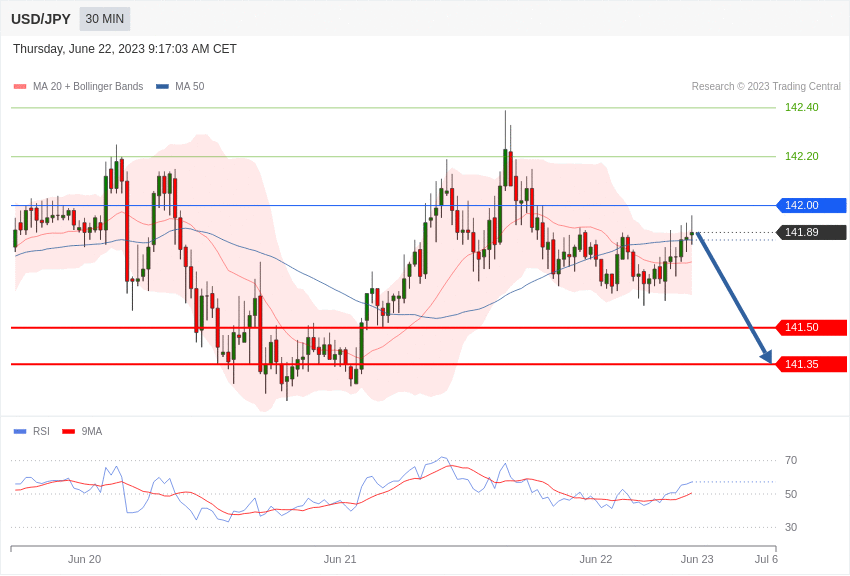Click the MA 20 + Bollinger Bands legend swatch
The width and height of the screenshot is (850, 576).
point(20,86)
